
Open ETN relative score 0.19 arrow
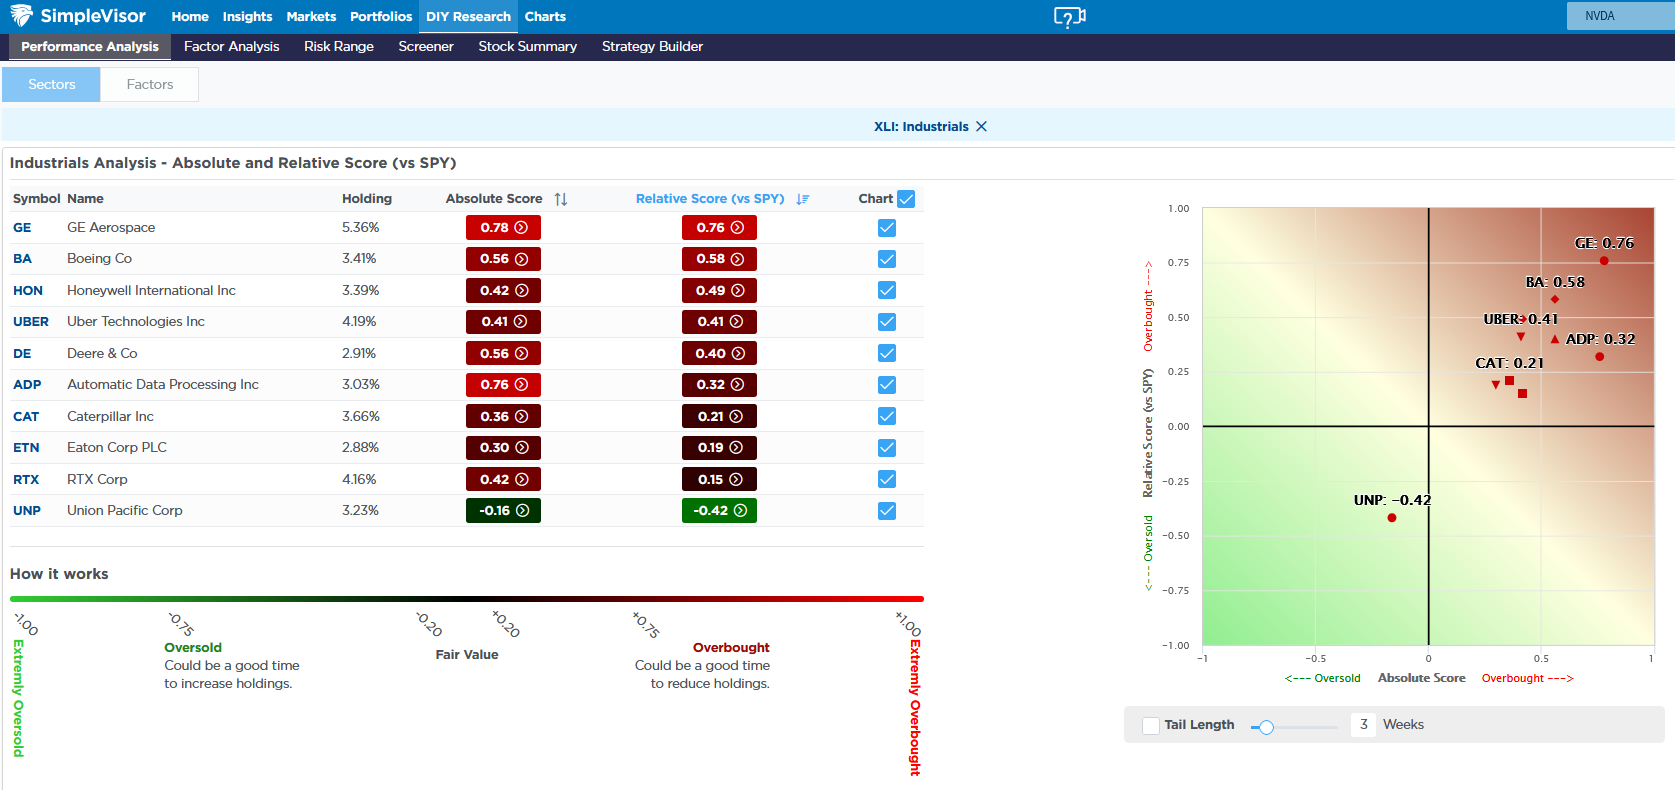click(736, 448)
